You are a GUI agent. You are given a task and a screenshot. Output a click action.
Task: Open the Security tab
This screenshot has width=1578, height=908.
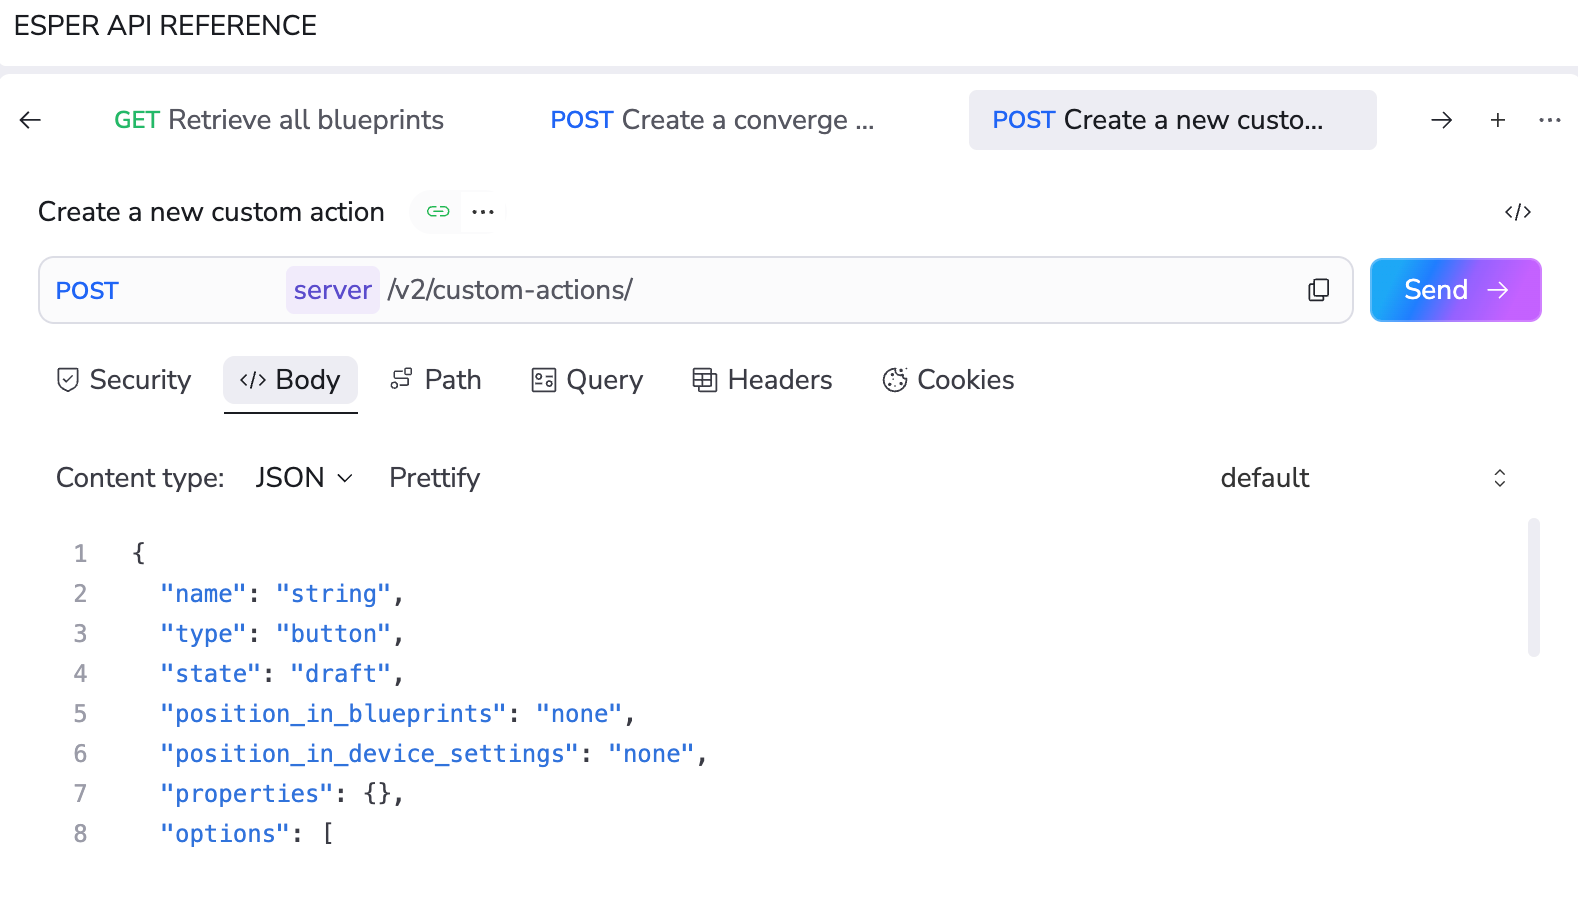click(x=124, y=380)
